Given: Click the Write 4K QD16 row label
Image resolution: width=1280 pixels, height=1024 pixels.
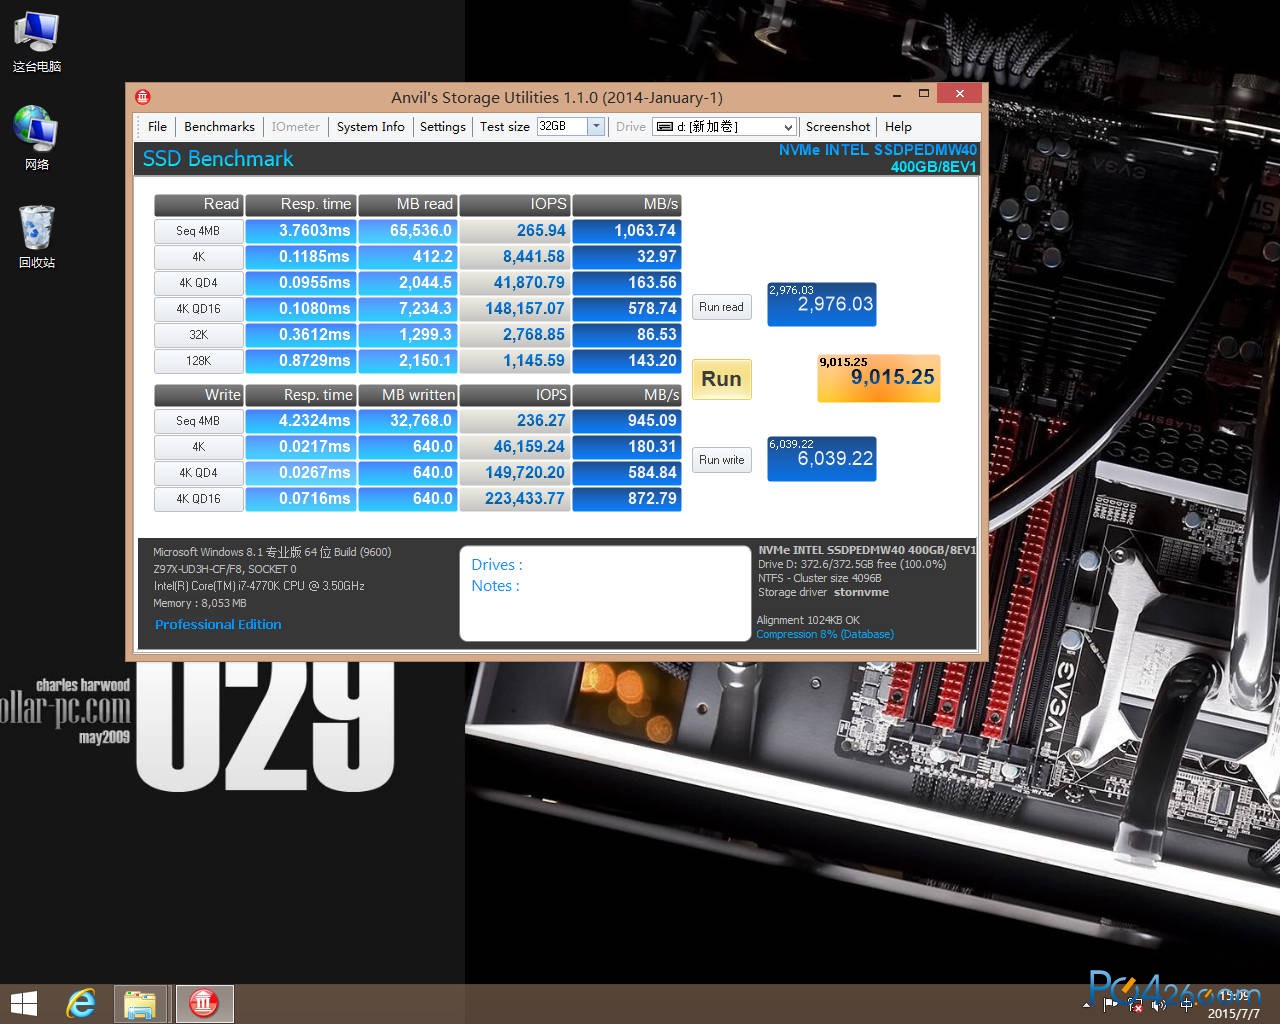Looking at the screenshot, I should tap(198, 499).
